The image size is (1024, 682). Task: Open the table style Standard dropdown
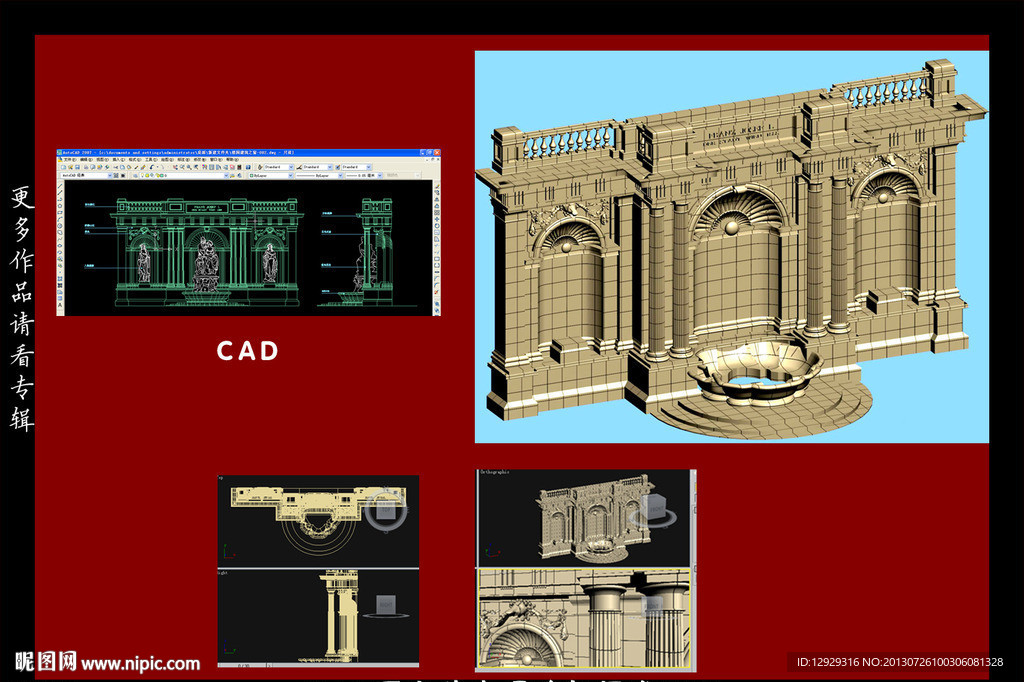coord(357,167)
